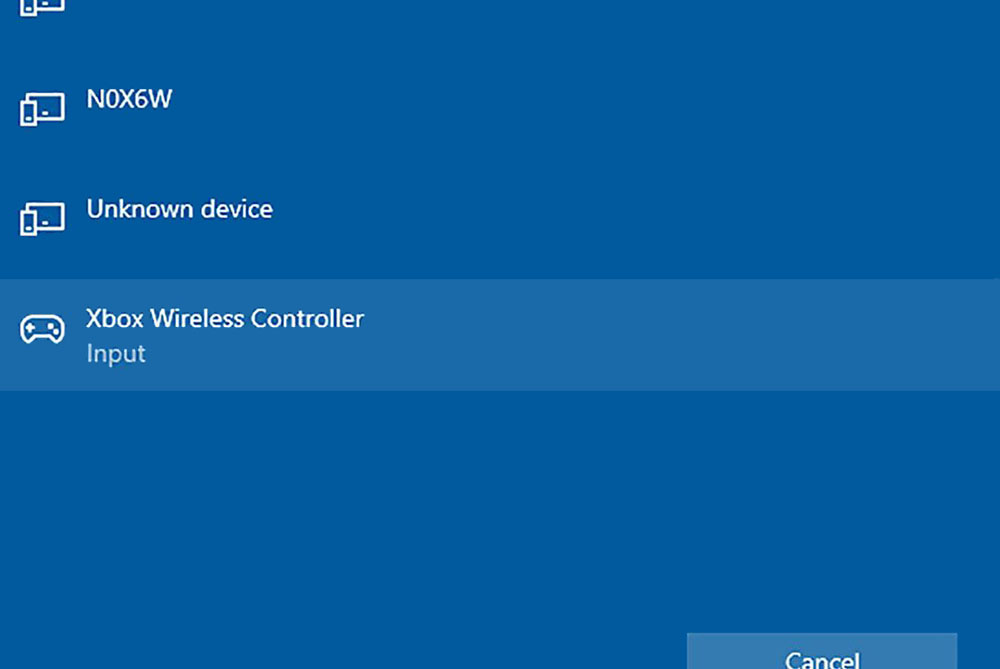Select the N0X6W device name
The image size is (1000, 669).
[x=129, y=100]
